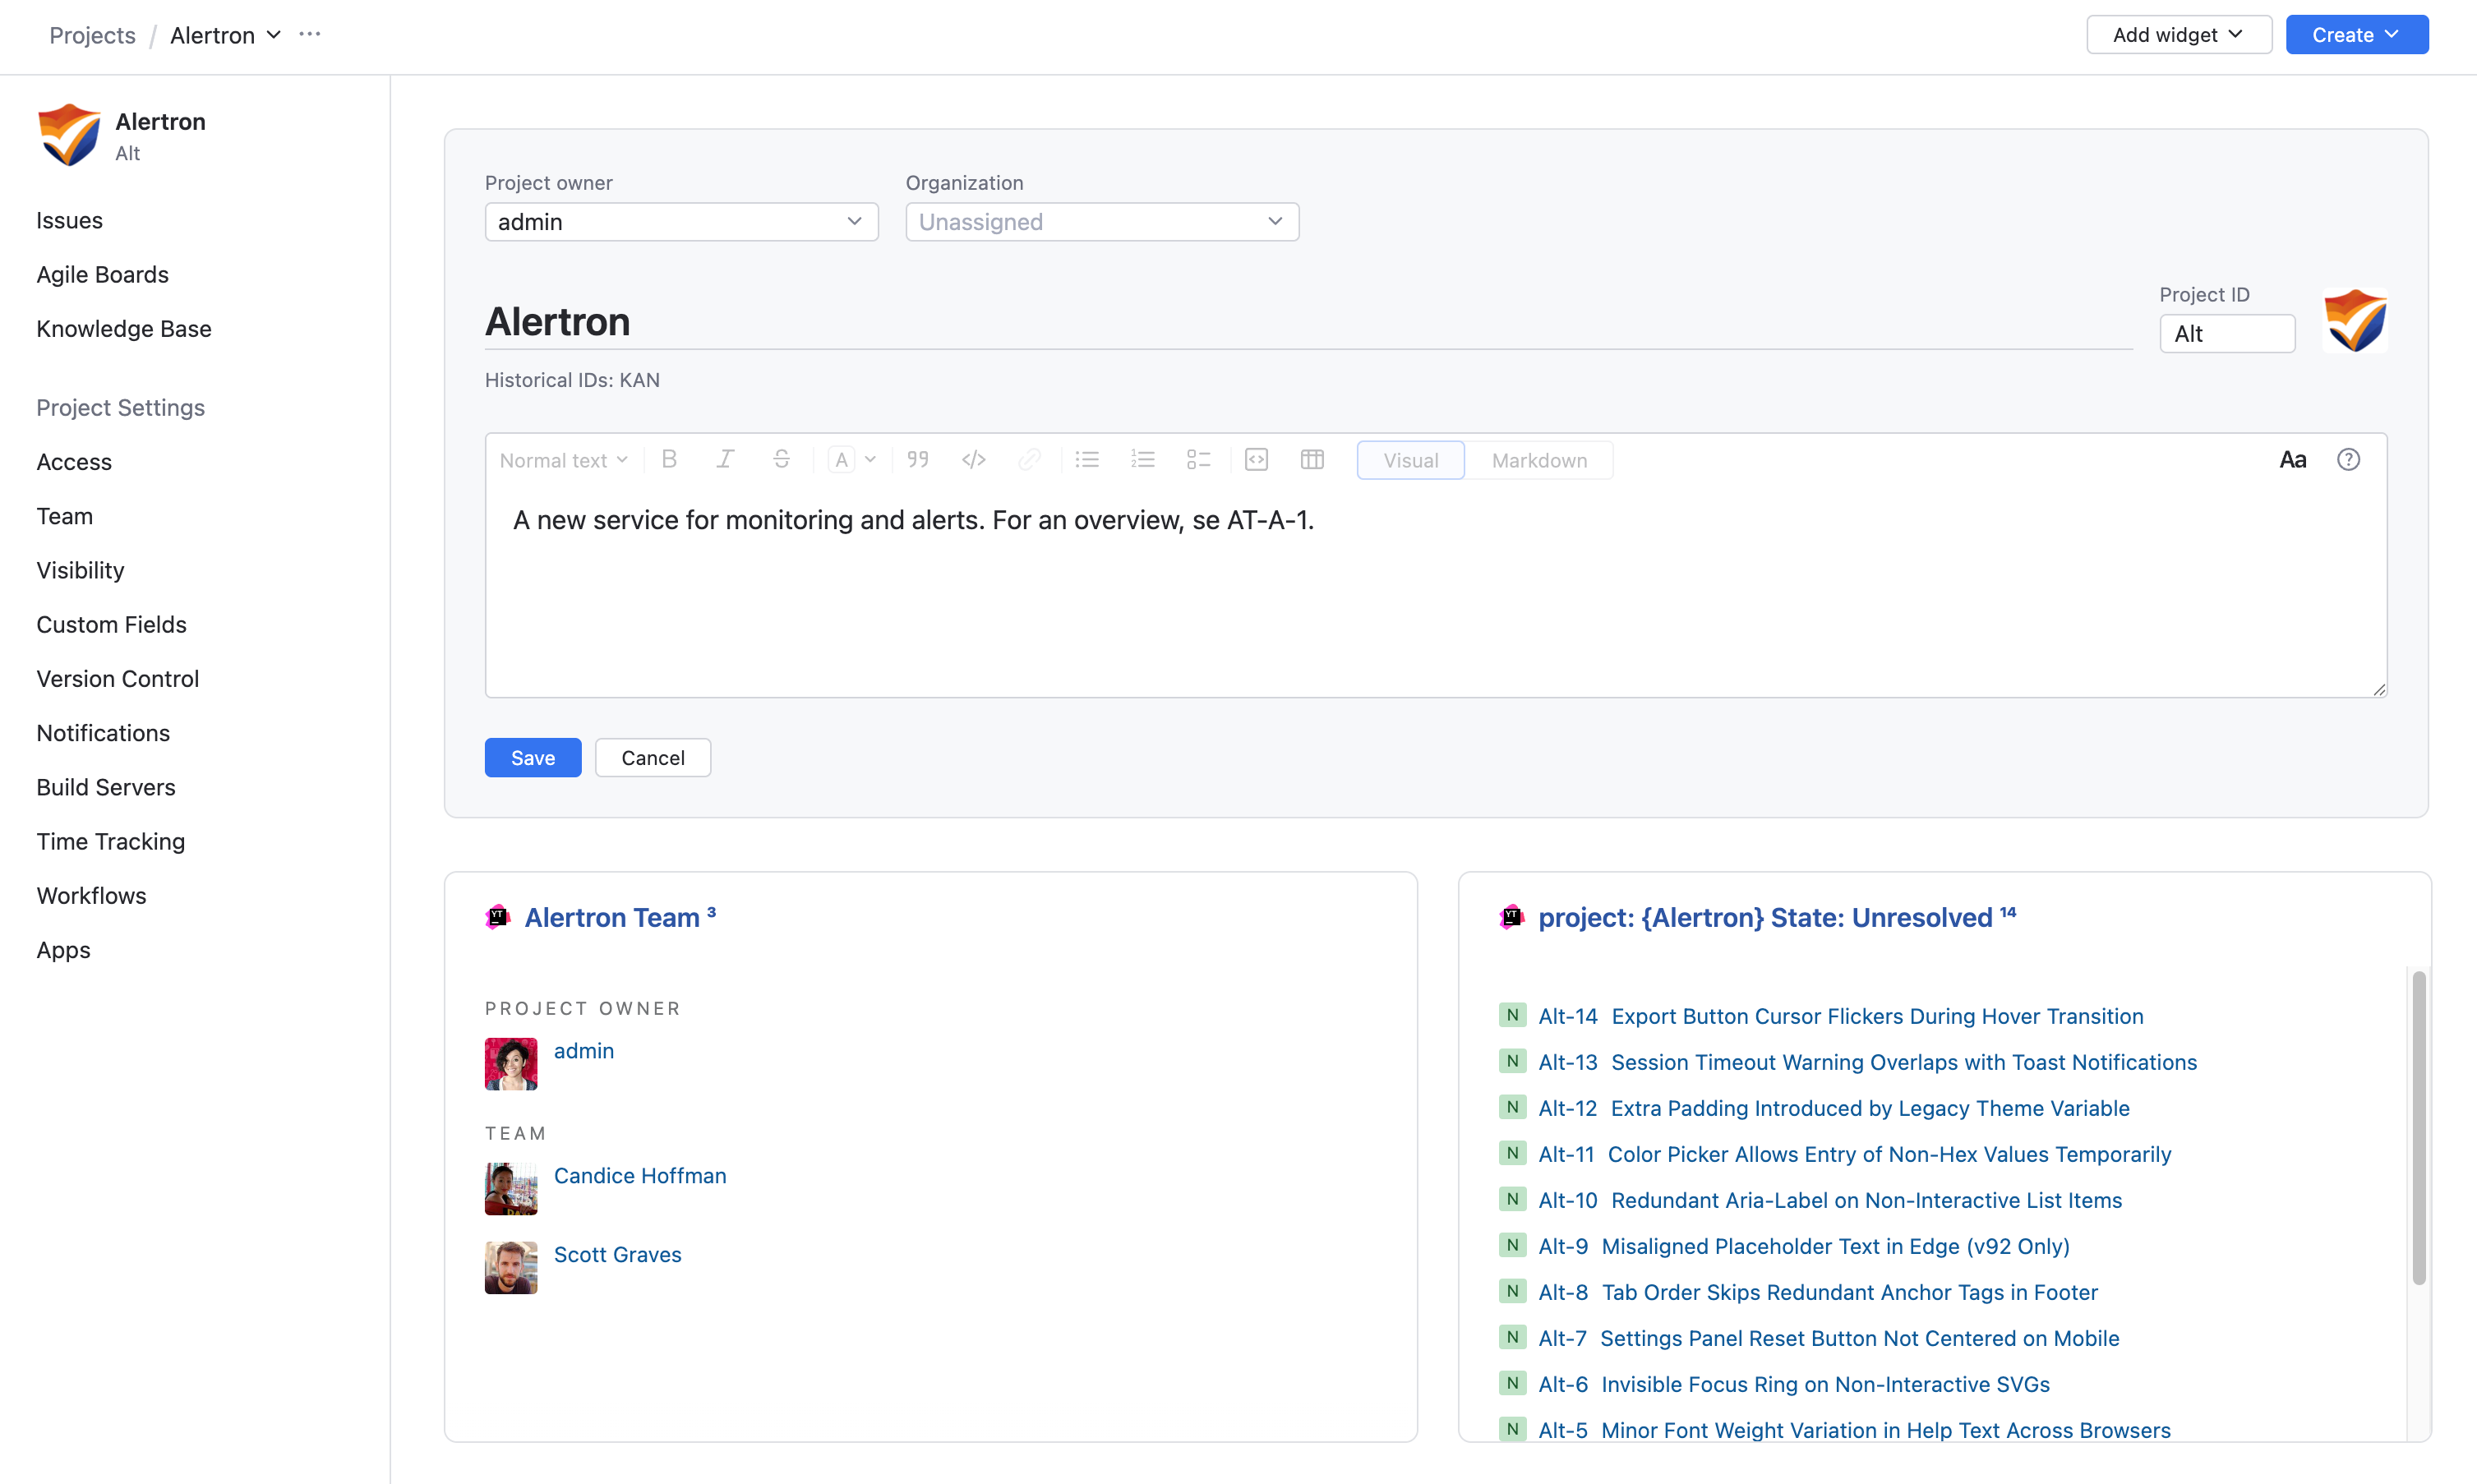Insert a bulleted list
The image size is (2477, 1484).
pos(1087,460)
